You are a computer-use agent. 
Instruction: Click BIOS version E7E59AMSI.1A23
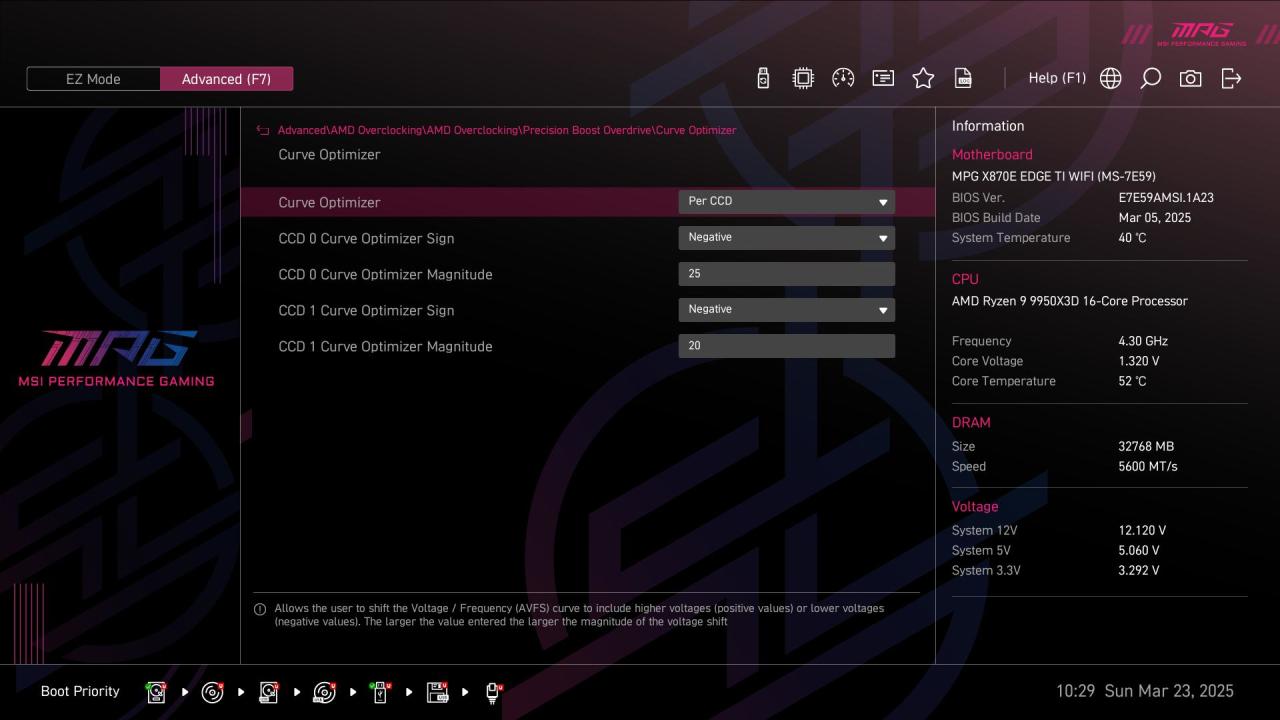point(1166,198)
